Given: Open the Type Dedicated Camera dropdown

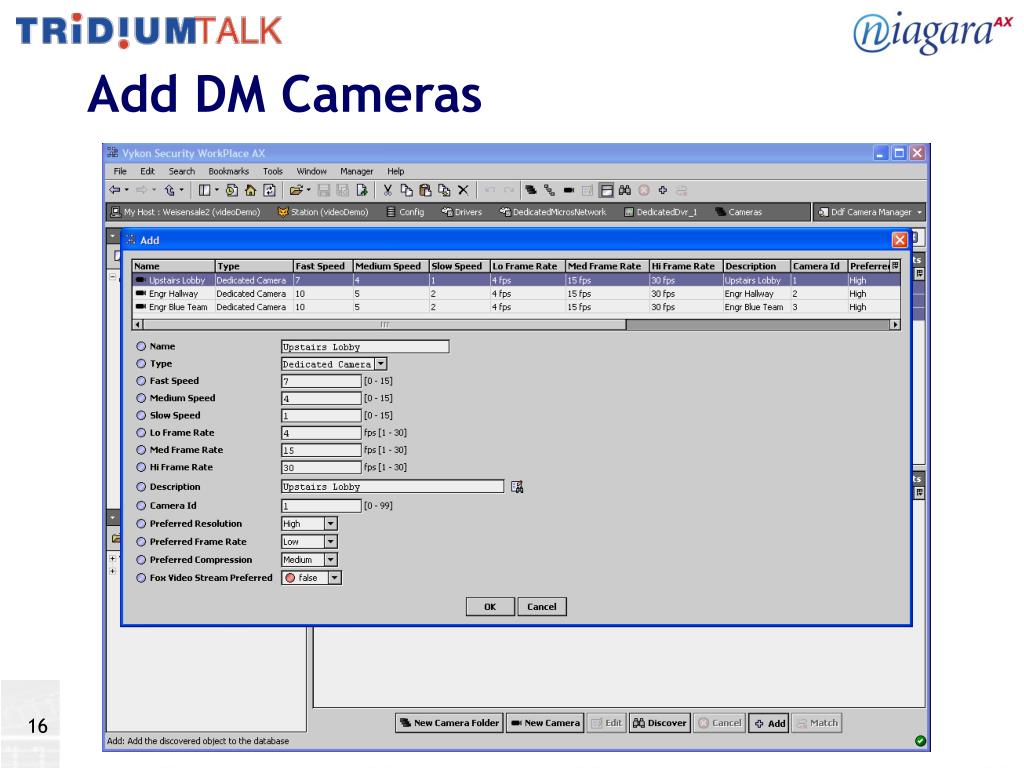Looking at the screenshot, I should [381, 364].
